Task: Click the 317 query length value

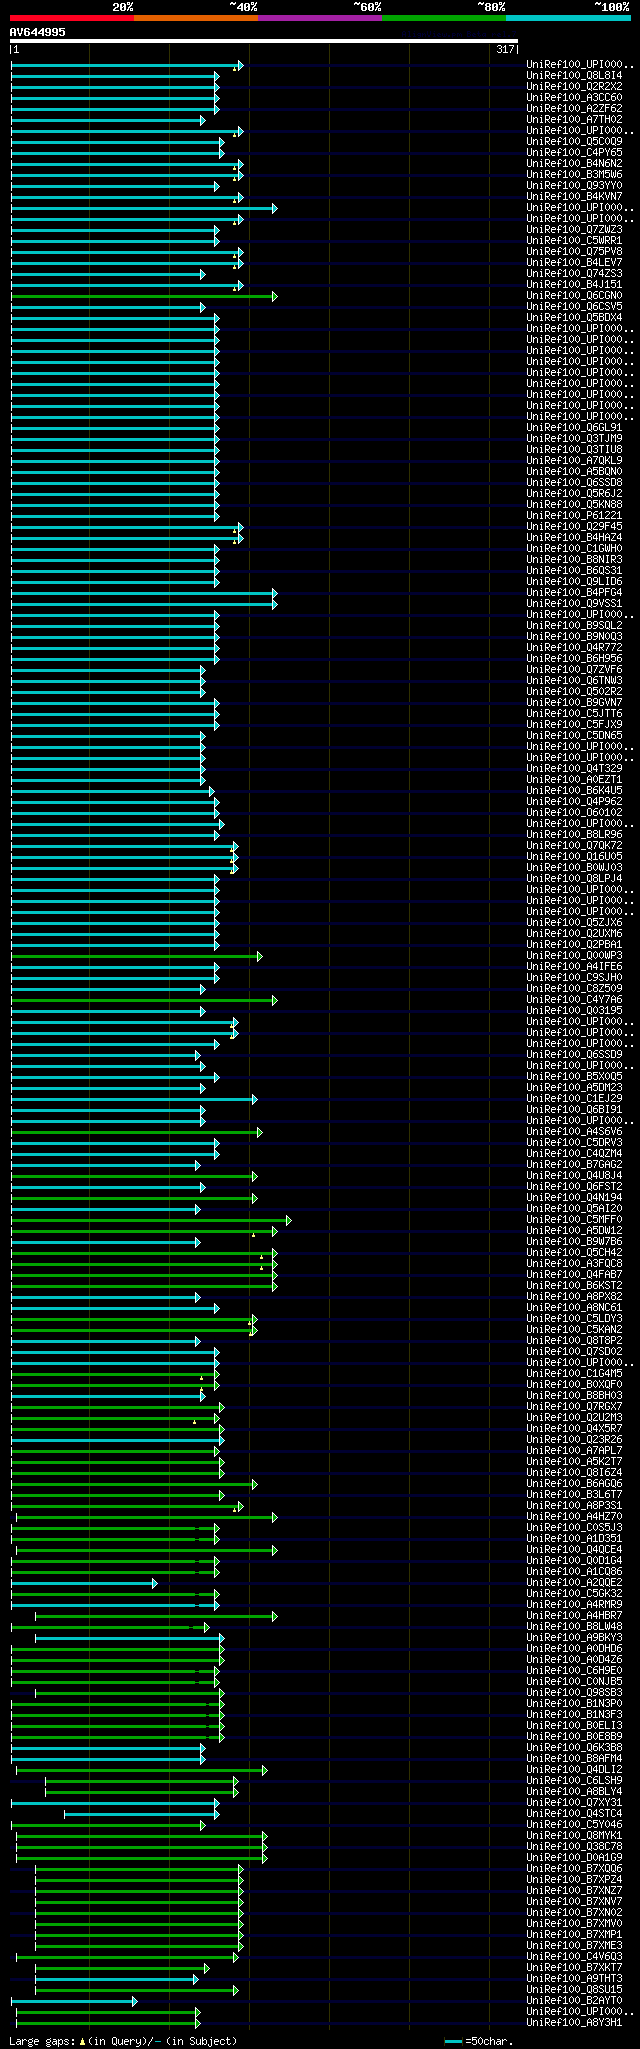Action: pyautogui.click(x=505, y=49)
